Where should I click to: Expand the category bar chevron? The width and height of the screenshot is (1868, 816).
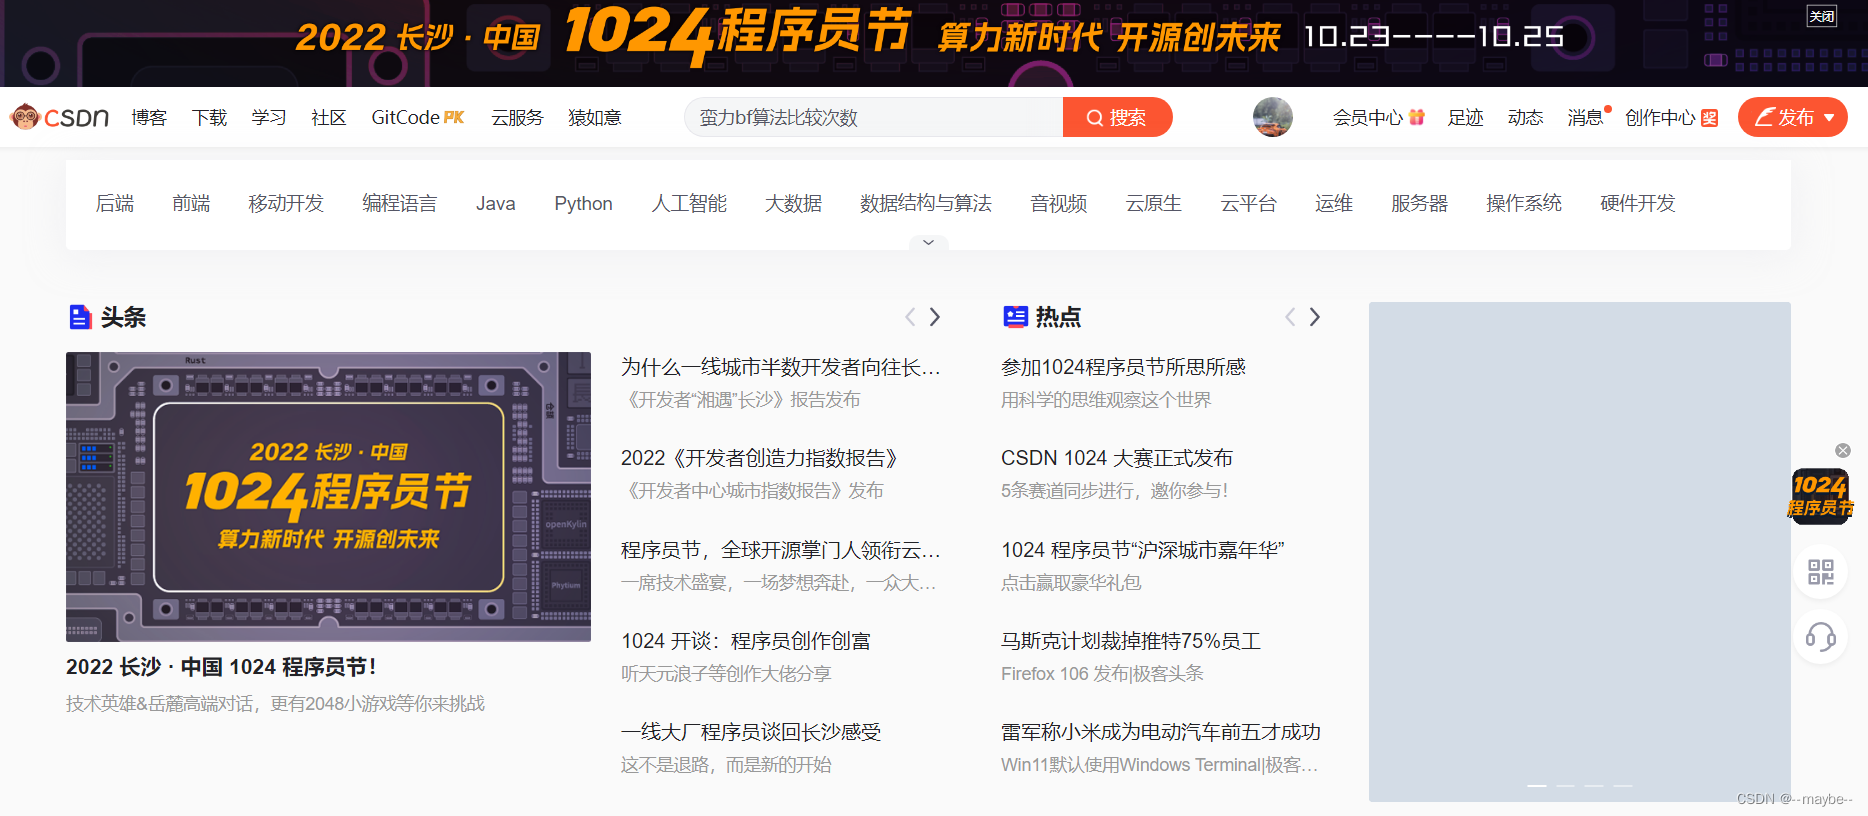coord(928,242)
